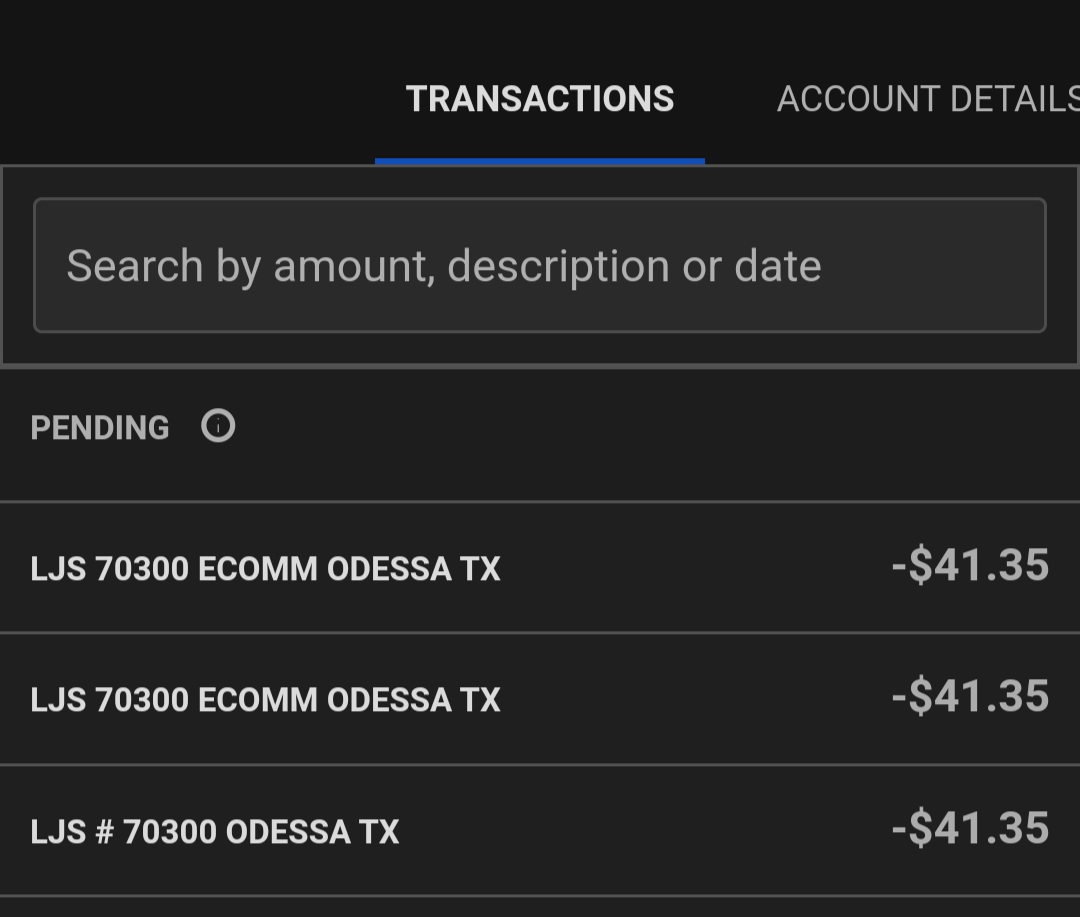Screen dimensions: 1080x917
Task: Click the -$41.35 amount on the LJS # 70300 row
Action: [x=970, y=829]
